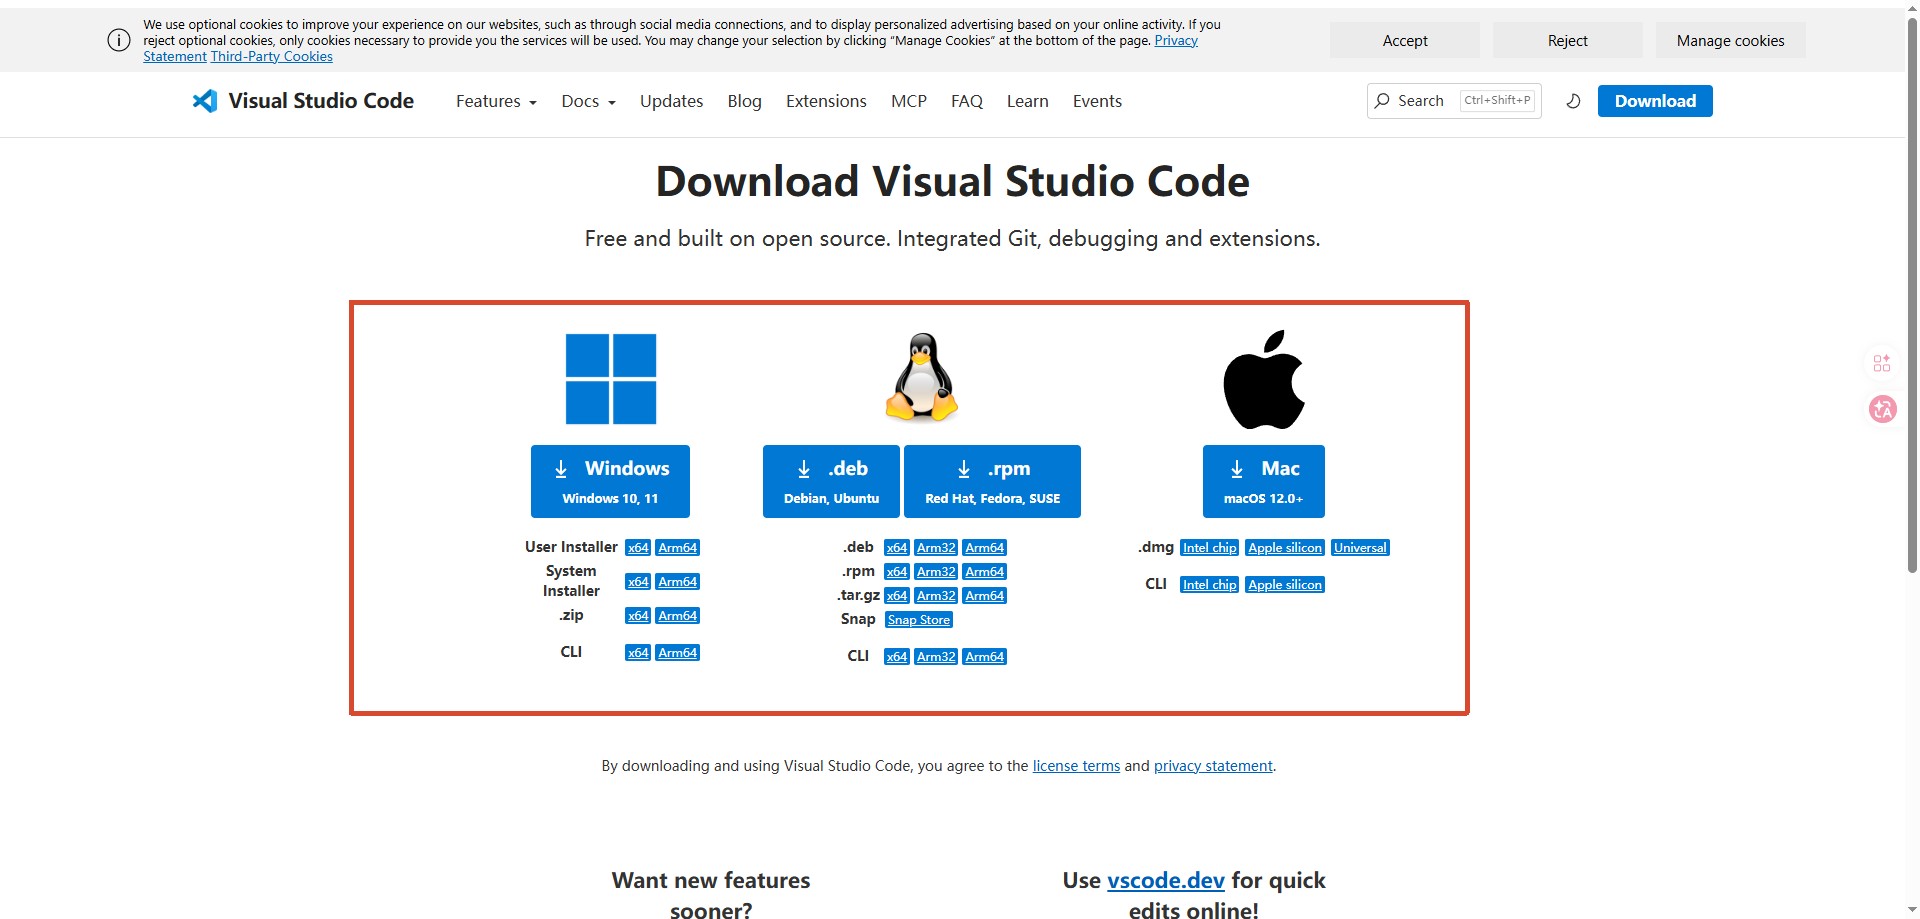Open Manage cookies settings
The image size is (1920, 919).
(1731, 40)
